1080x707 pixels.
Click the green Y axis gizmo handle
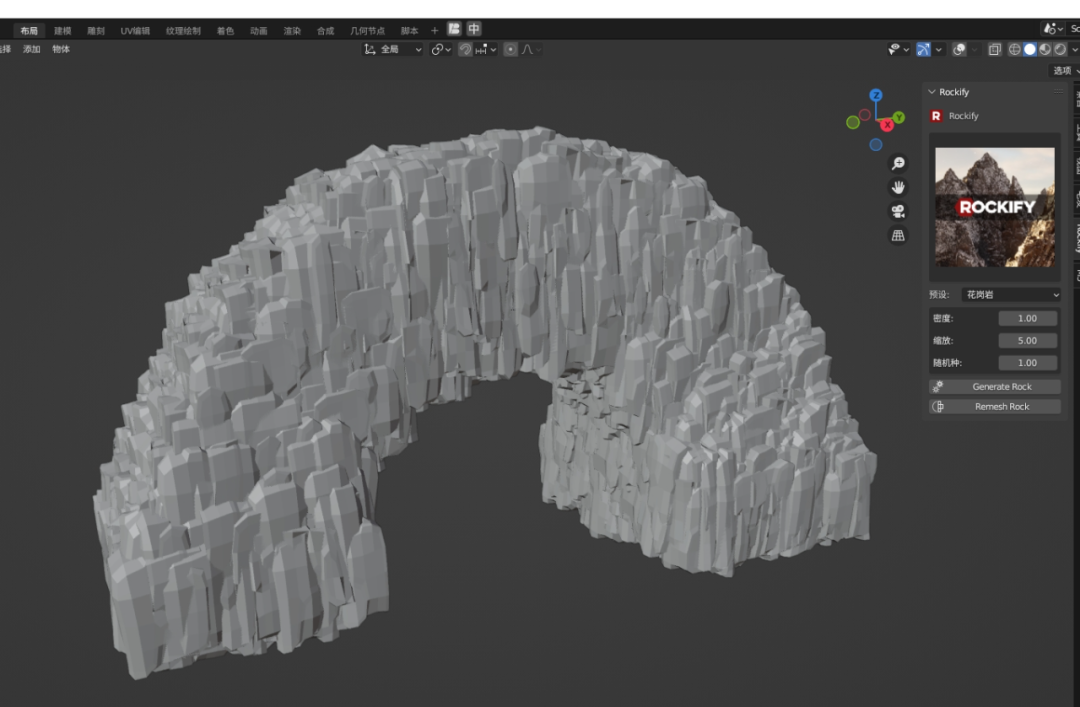(899, 117)
